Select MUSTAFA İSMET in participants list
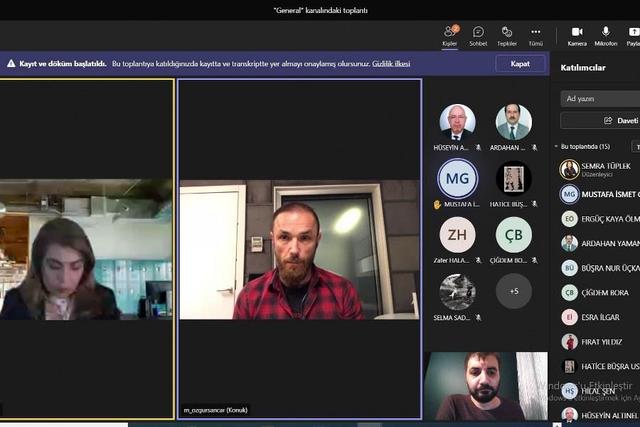The image size is (640, 427). point(599,194)
